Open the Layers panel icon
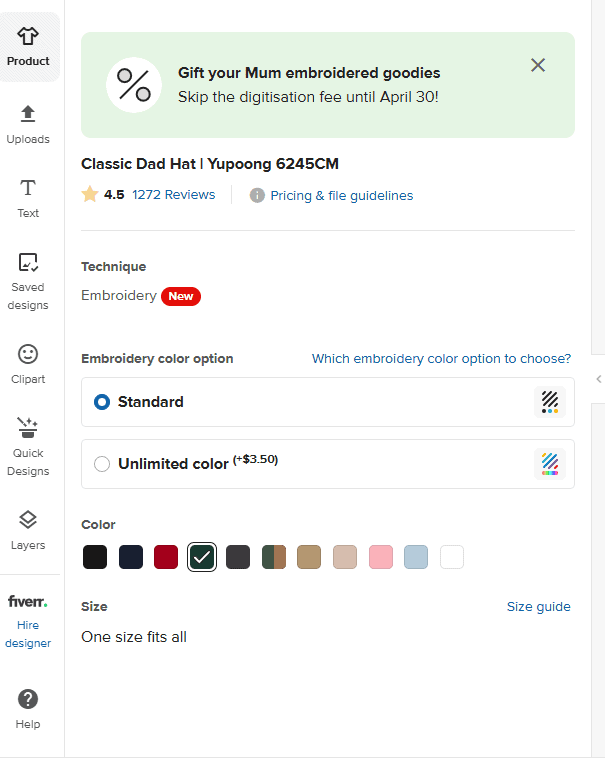 (28, 520)
